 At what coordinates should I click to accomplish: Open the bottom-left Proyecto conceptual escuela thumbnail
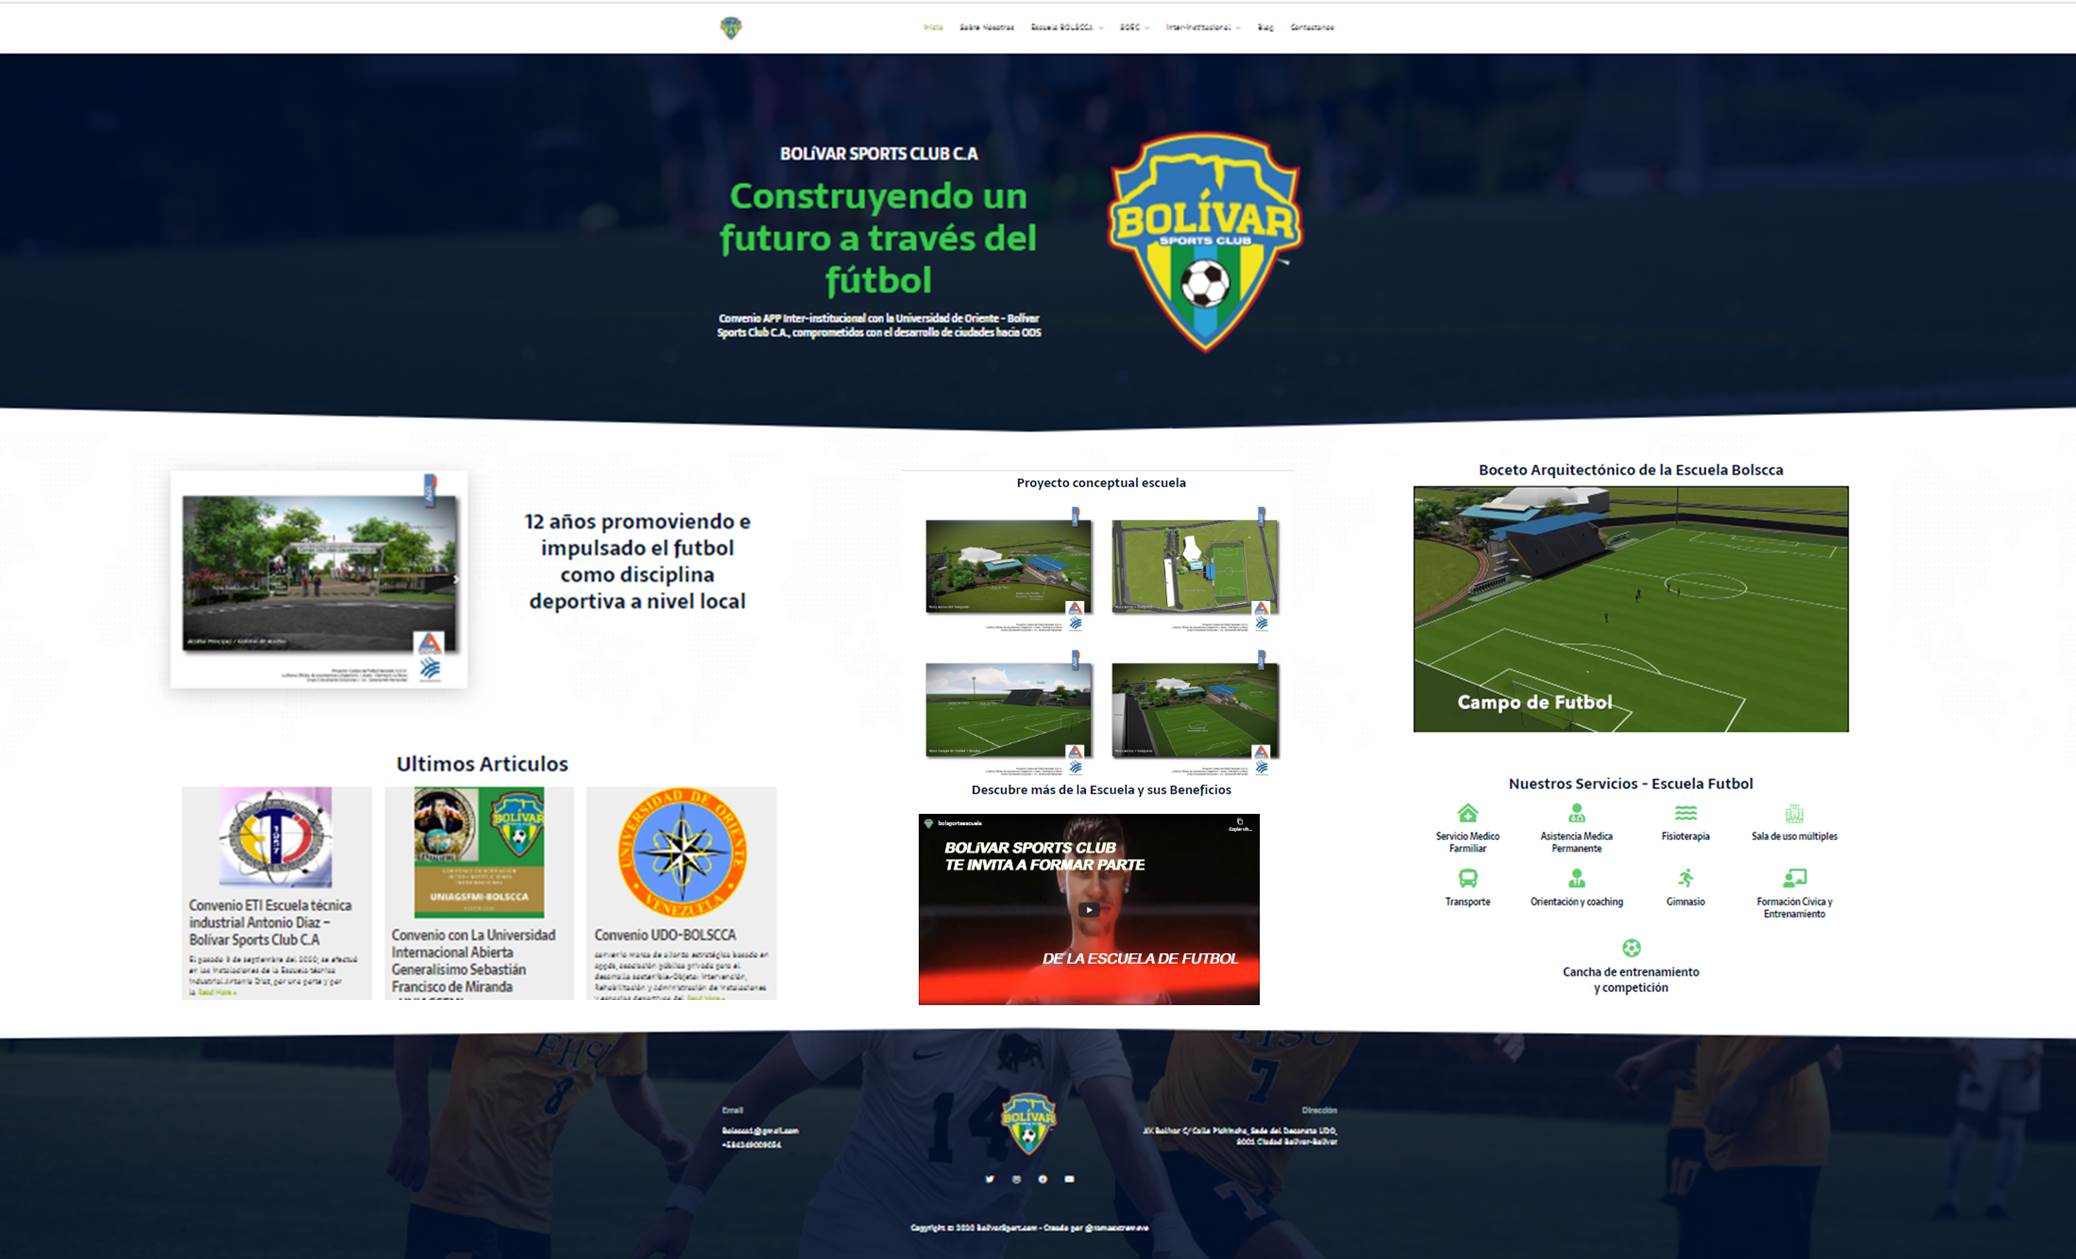(x=1008, y=710)
